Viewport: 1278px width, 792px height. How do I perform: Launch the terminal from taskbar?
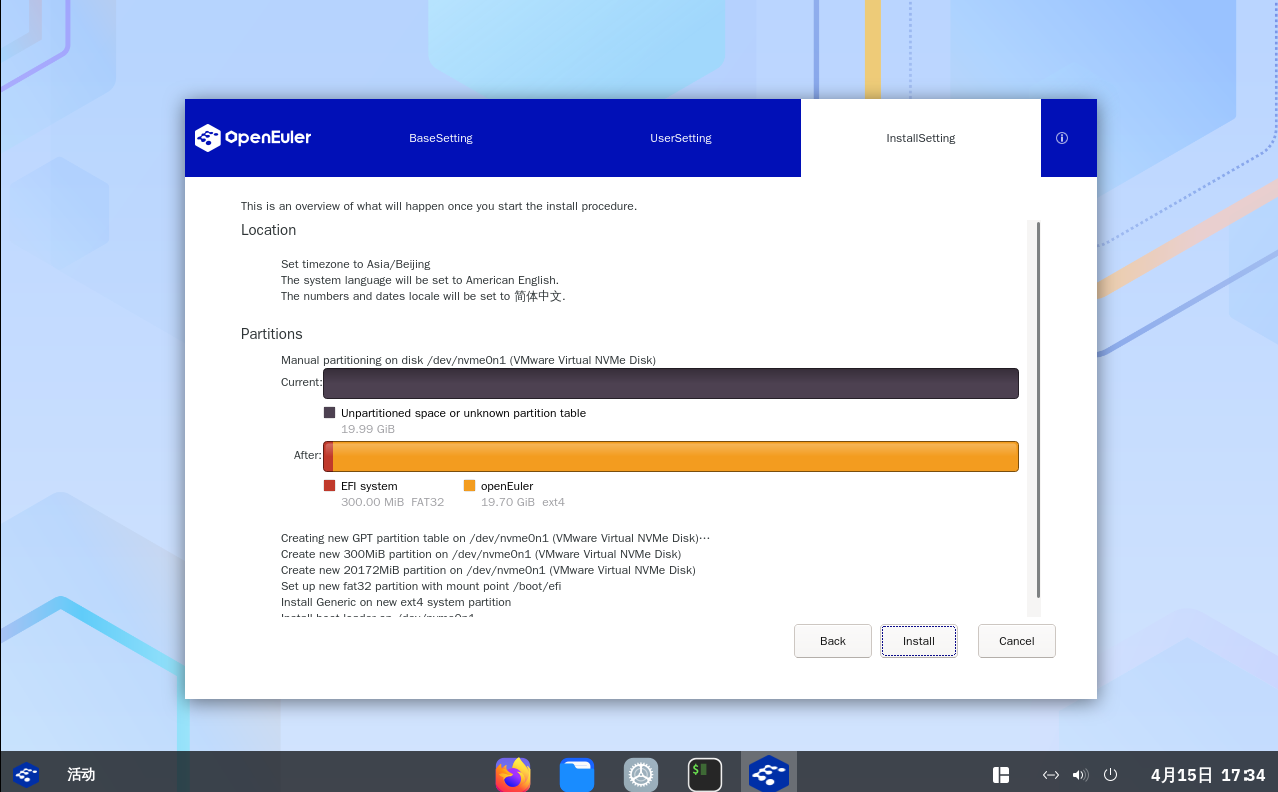(x=705, y=774)
